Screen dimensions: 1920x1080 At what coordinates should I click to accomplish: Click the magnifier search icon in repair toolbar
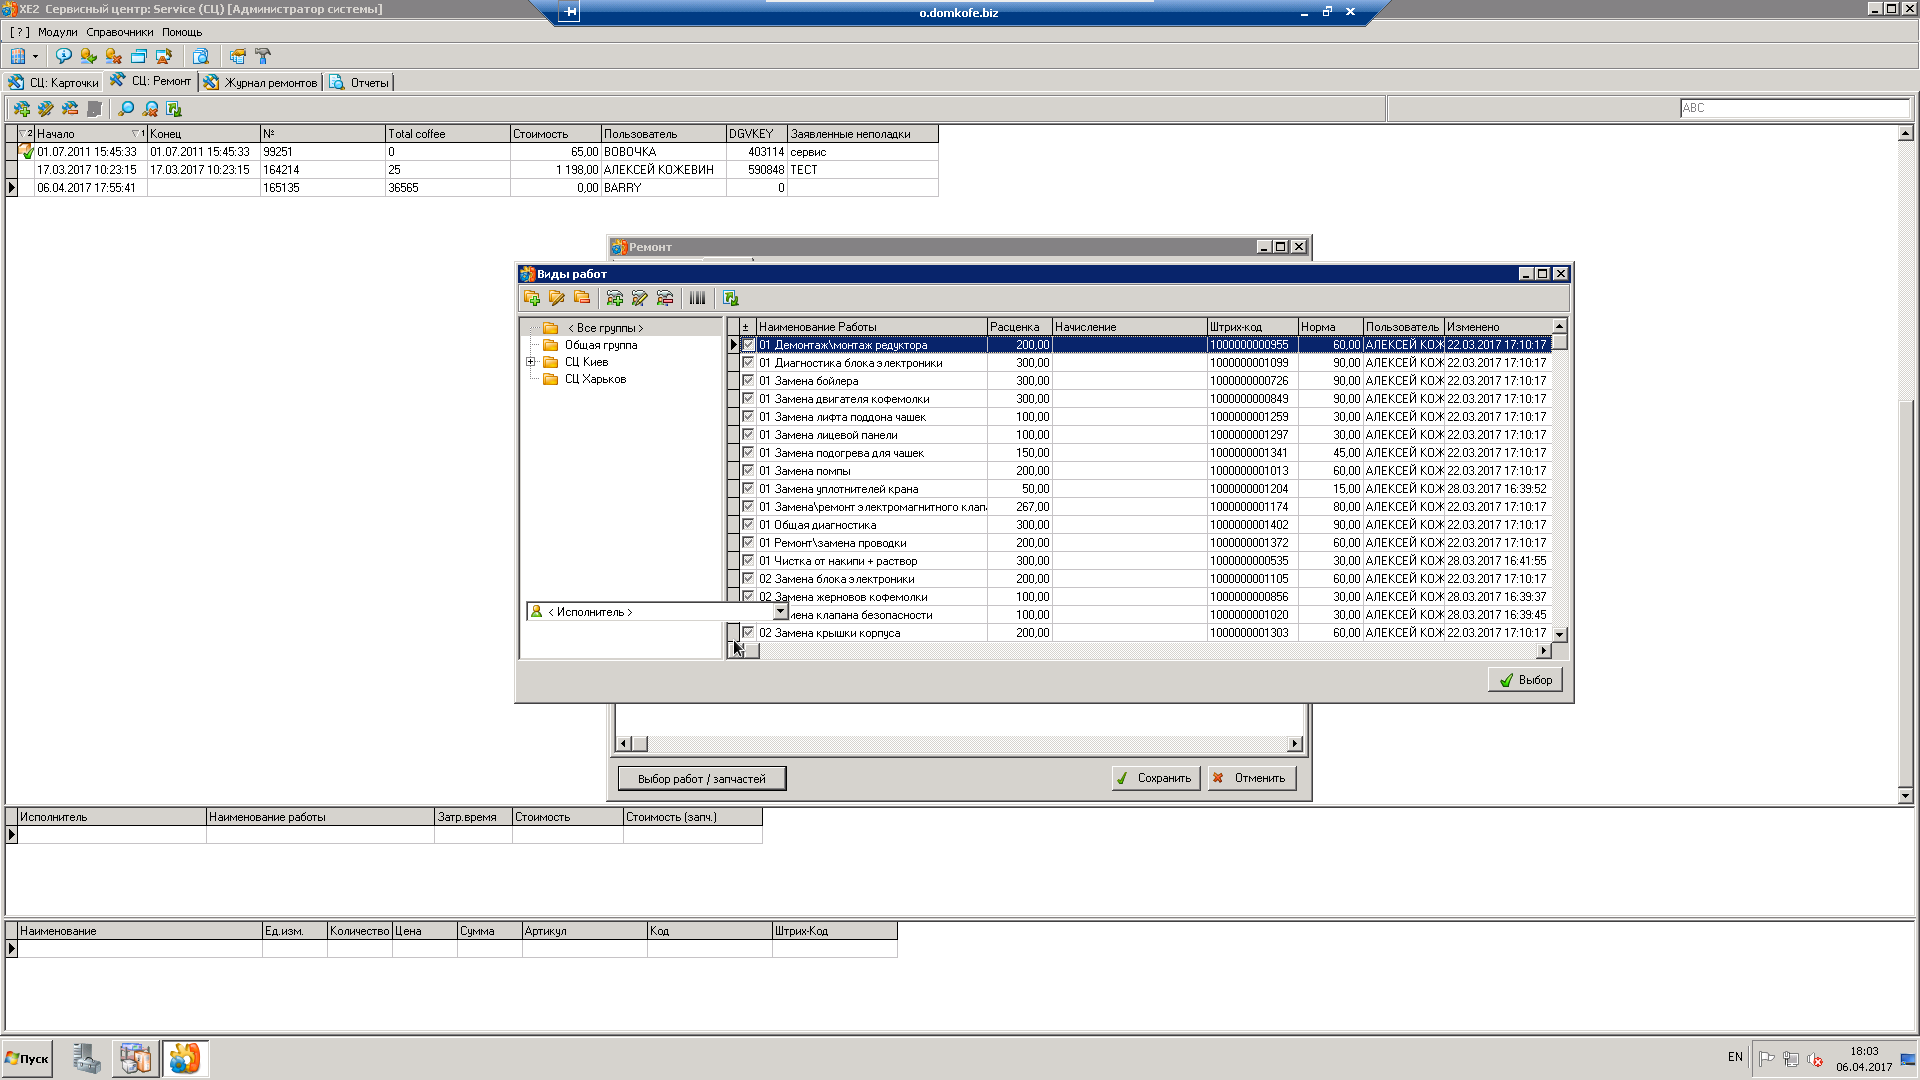click(x=126, y=109)
